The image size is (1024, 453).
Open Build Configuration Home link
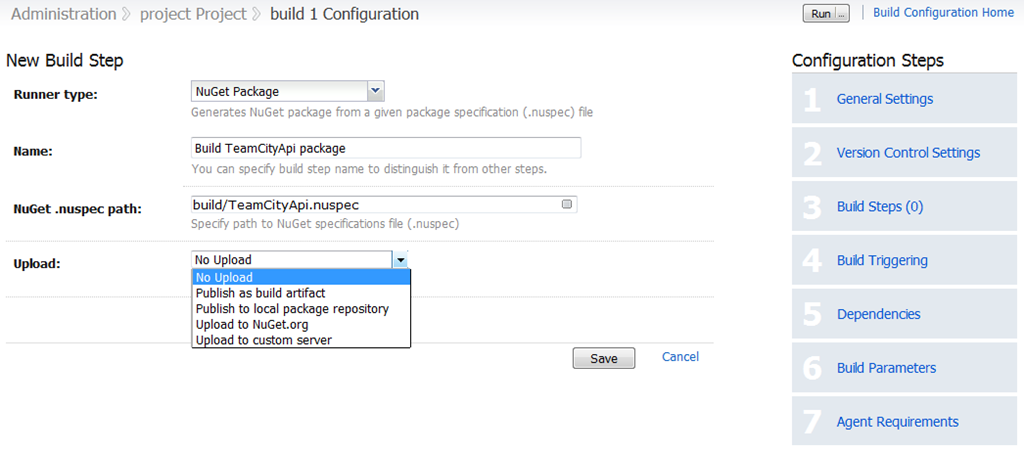click(943, 12)
